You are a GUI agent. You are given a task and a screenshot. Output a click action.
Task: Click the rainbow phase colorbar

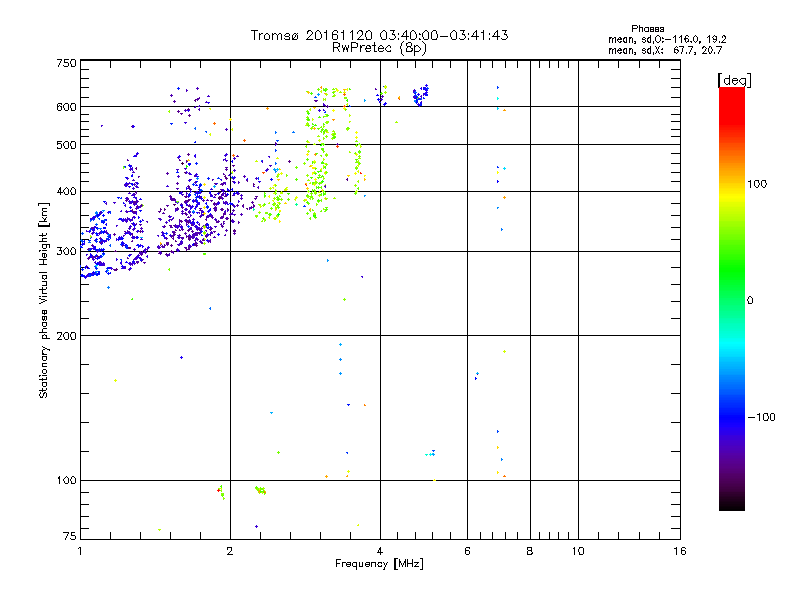pos(732,299)
